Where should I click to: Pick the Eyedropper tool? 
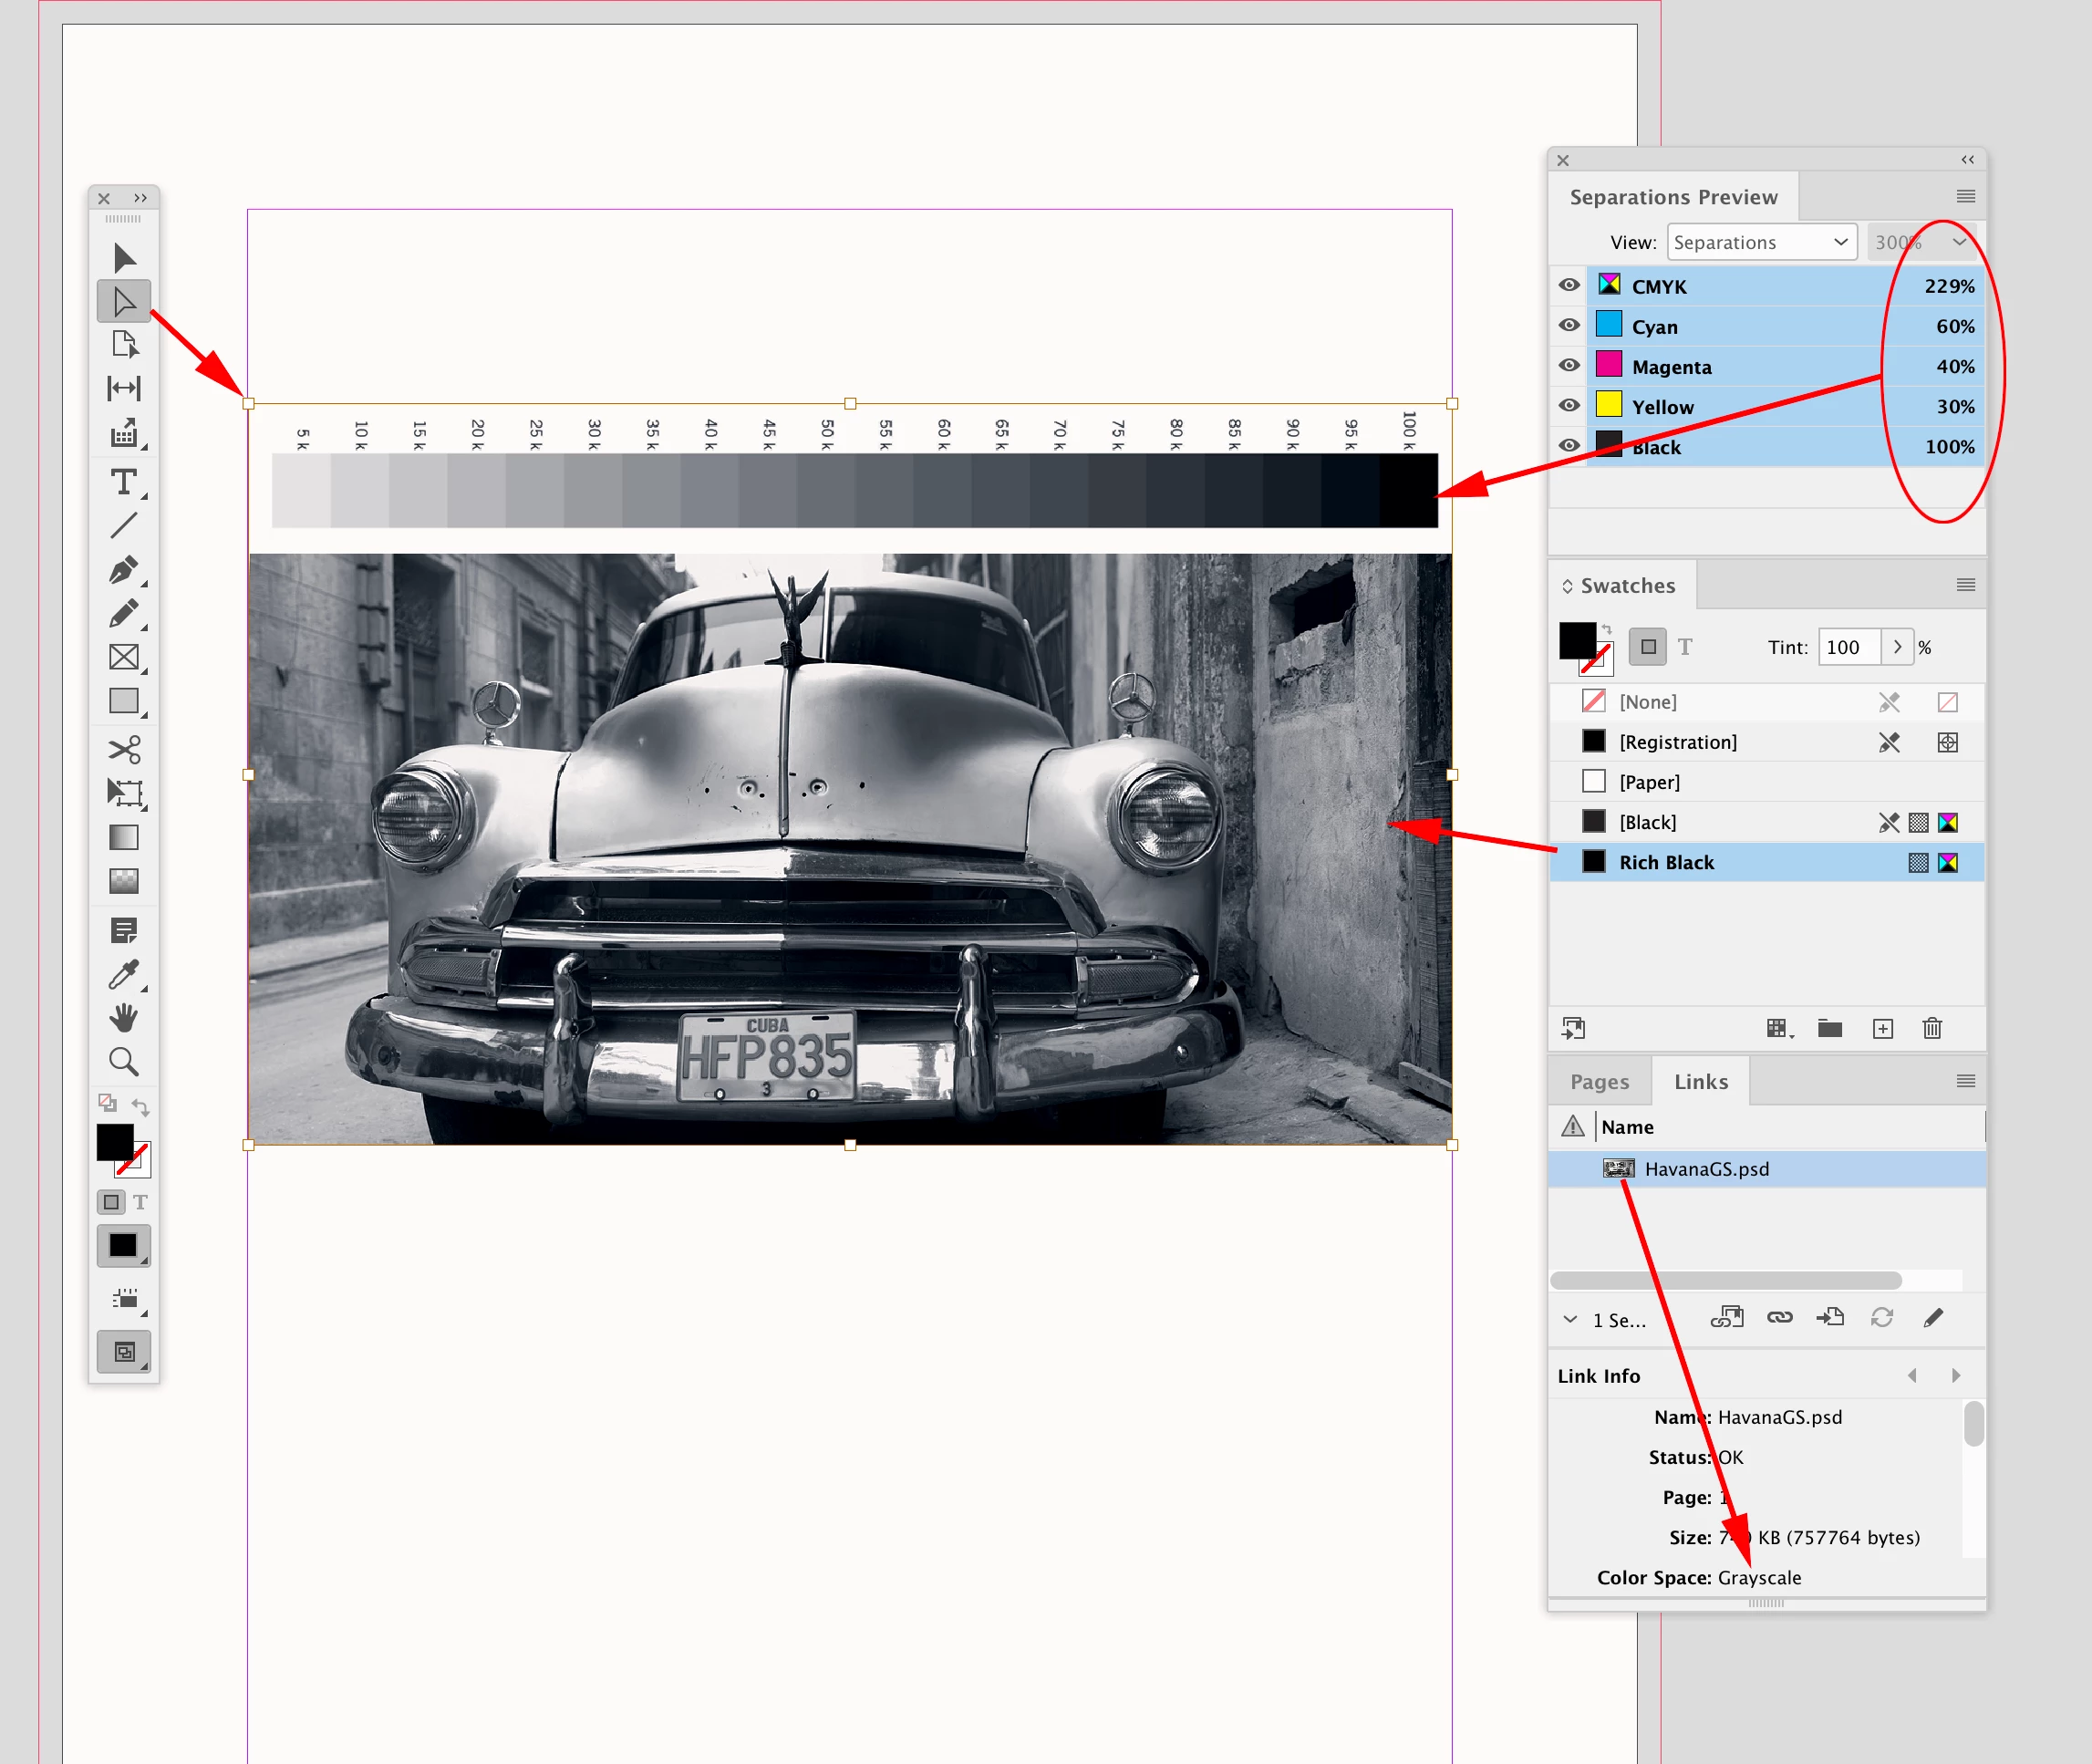124,974
